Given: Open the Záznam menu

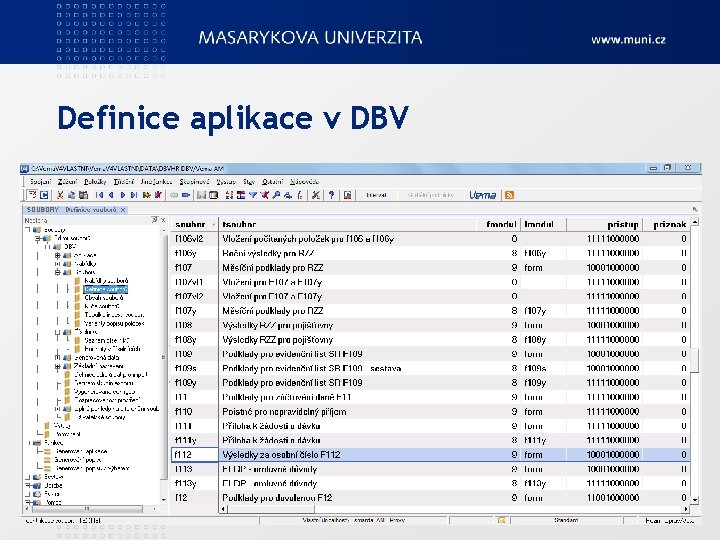Looking at the screenshot, I should 68,182.
